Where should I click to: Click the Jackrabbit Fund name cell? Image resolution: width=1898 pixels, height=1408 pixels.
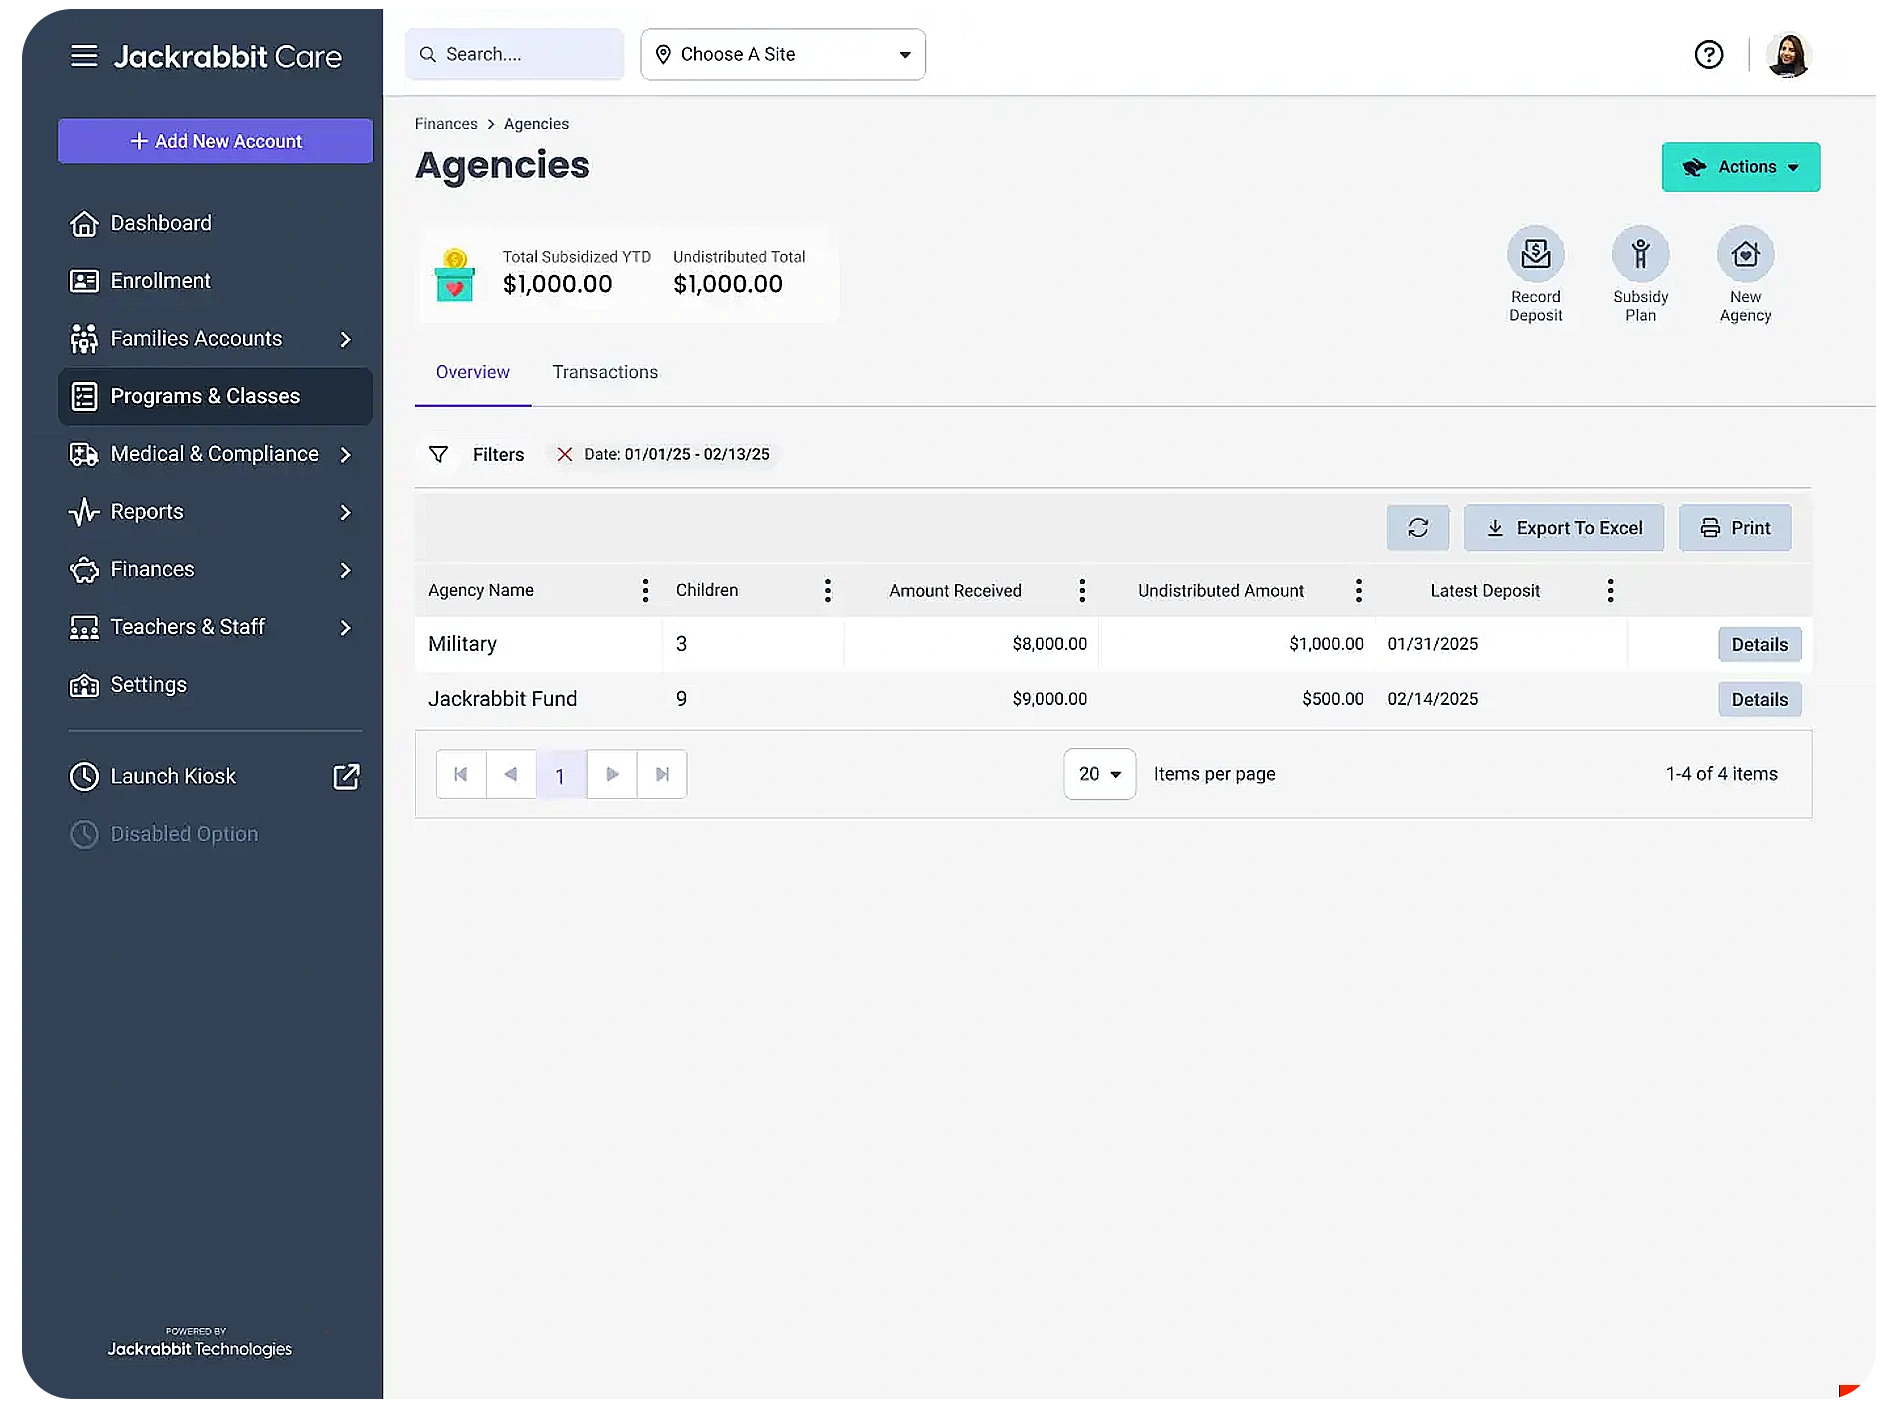click(539, 699)
